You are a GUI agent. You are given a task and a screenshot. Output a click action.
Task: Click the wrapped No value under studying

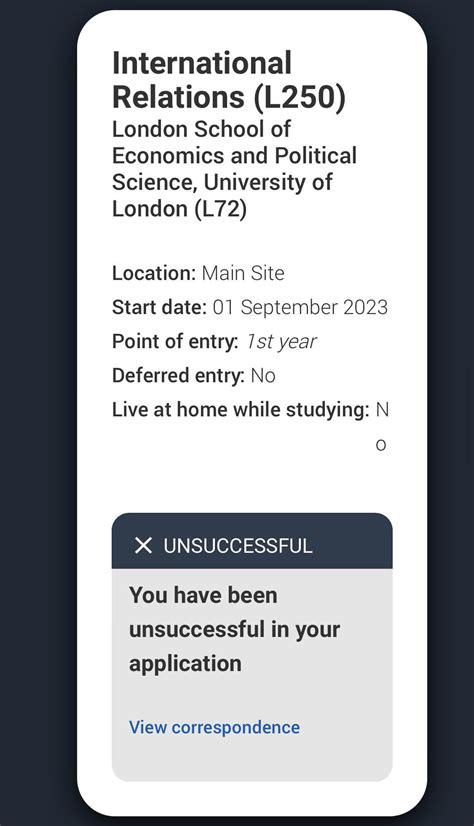(x=381, y=427)
